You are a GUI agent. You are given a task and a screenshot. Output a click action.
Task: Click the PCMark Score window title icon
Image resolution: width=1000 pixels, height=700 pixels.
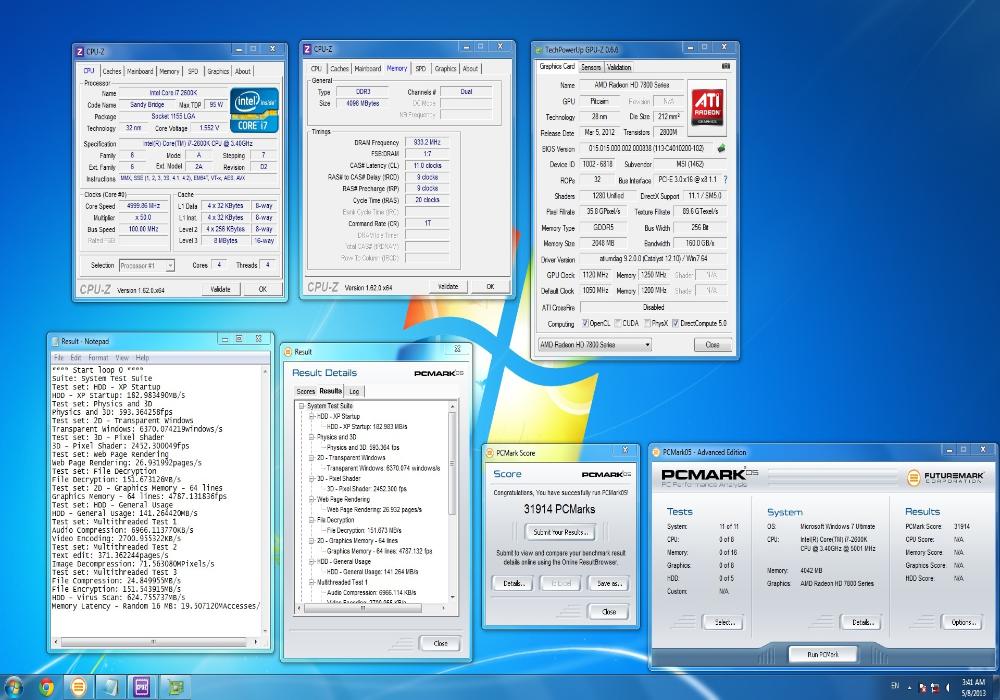(x=490, y=453)
